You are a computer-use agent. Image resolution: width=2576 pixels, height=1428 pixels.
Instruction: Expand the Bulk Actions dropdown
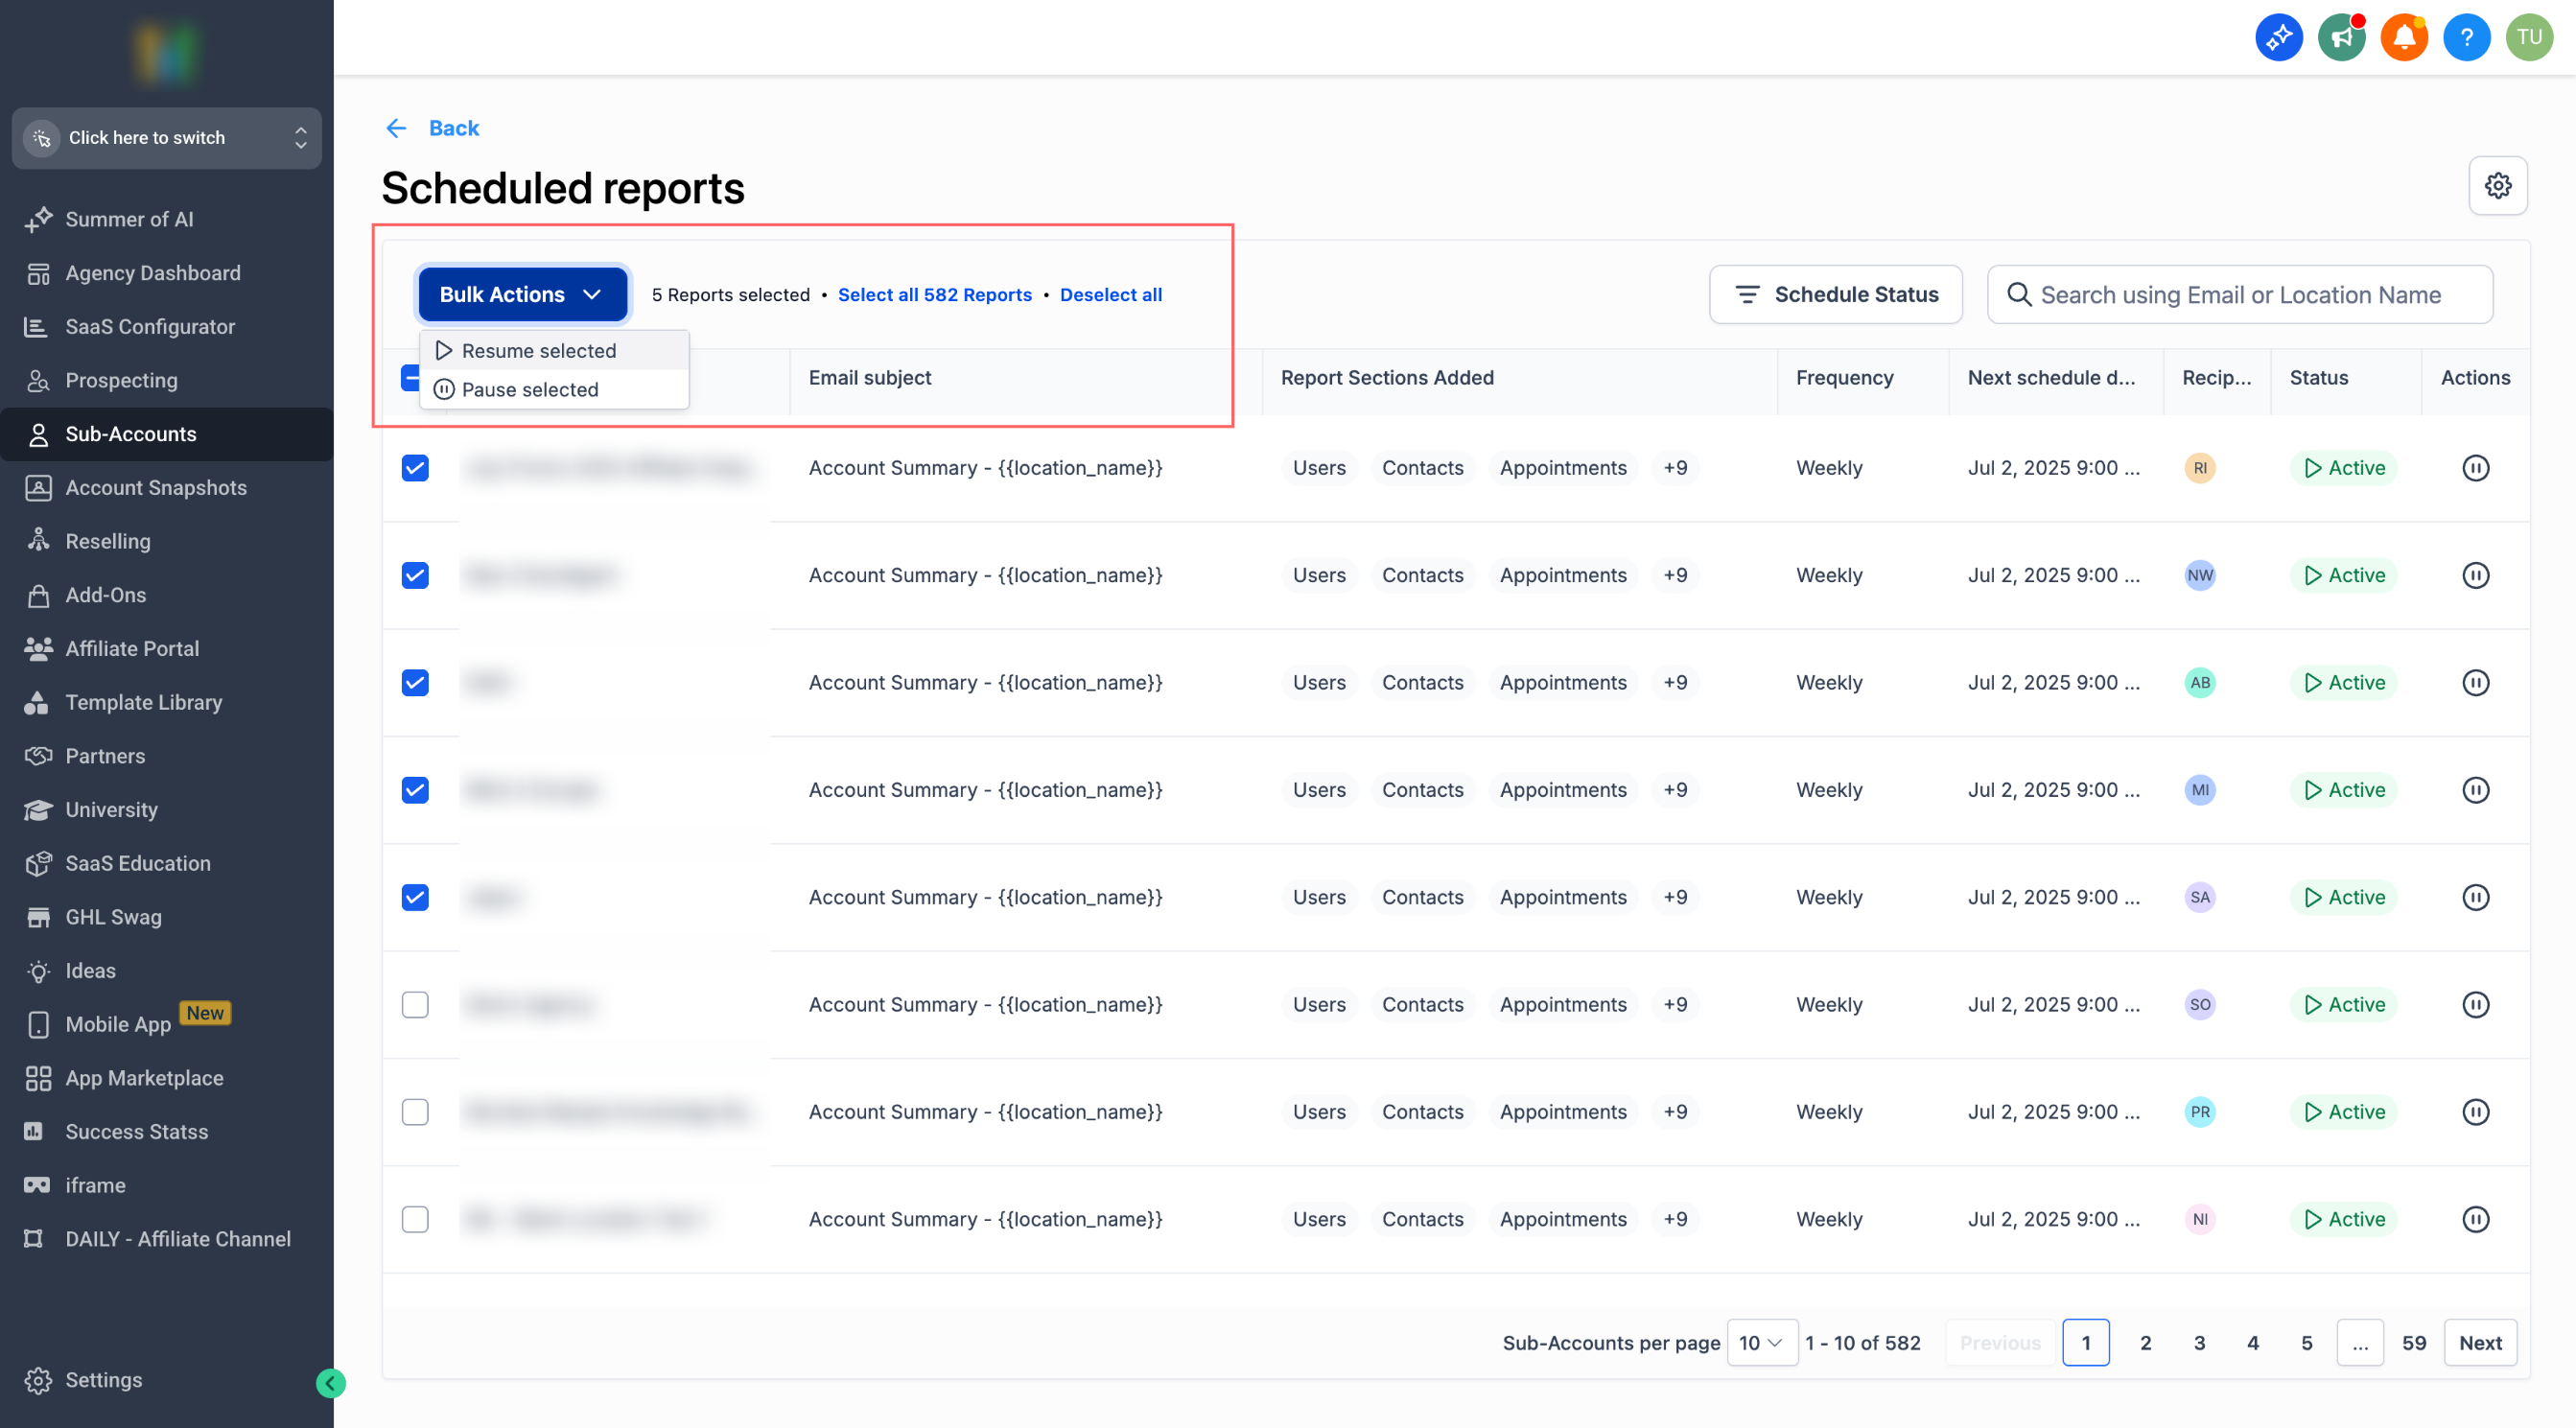coord(522,294)
